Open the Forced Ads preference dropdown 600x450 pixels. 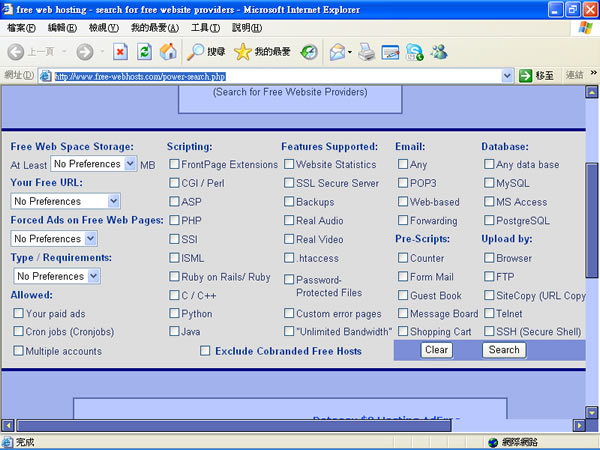[54, 239]
